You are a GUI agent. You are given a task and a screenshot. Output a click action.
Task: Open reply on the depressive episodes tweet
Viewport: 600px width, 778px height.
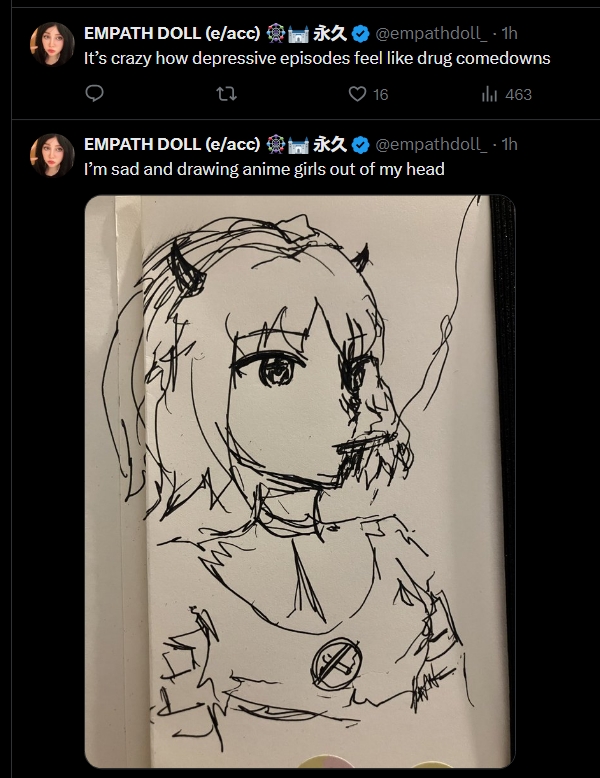click(x=94, y=93)
